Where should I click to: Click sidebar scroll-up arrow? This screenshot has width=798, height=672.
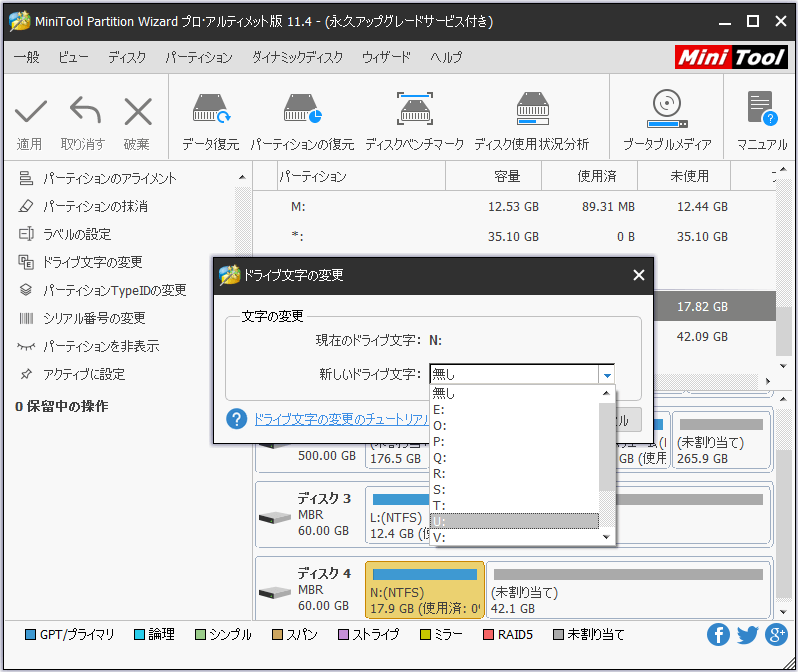click(242, 178)
